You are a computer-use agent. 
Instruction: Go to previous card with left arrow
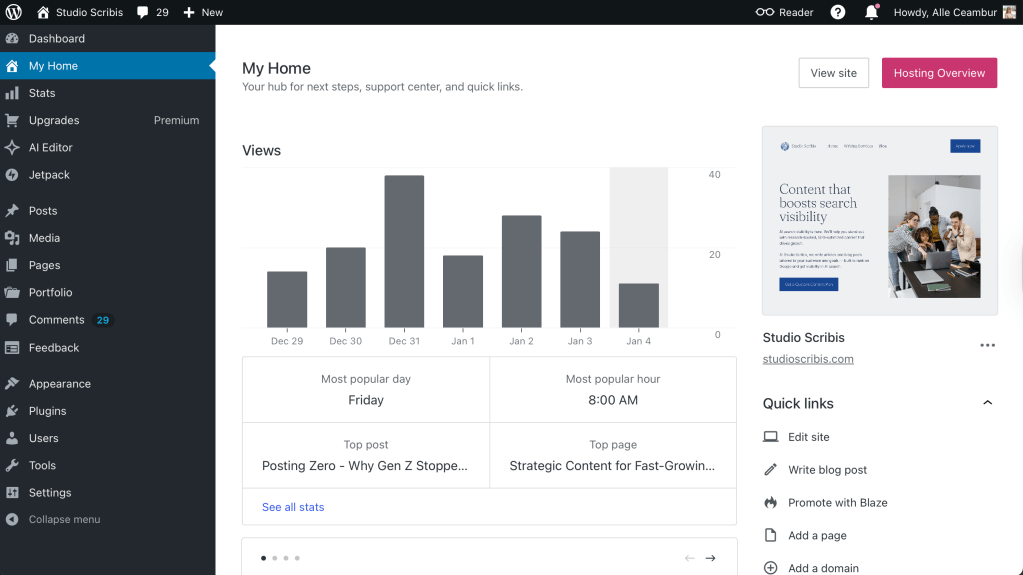pyautogui.click(x=690, y=558)
